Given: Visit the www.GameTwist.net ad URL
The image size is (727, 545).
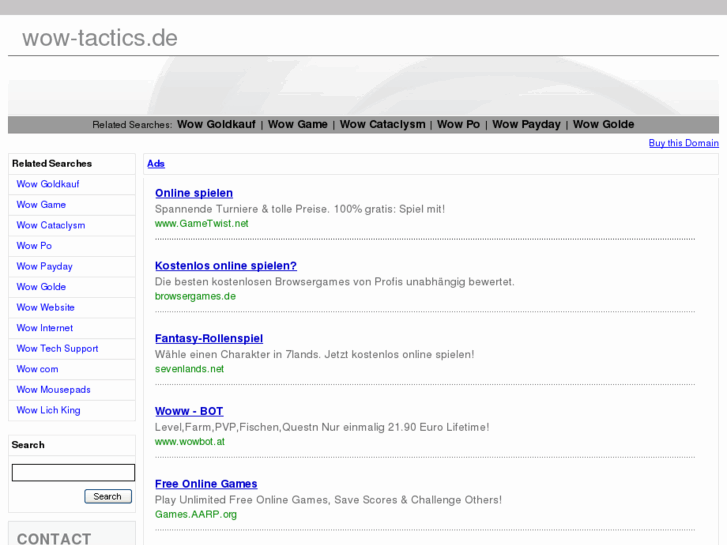Looking at the screenshot, I should [x=202, y=224].
